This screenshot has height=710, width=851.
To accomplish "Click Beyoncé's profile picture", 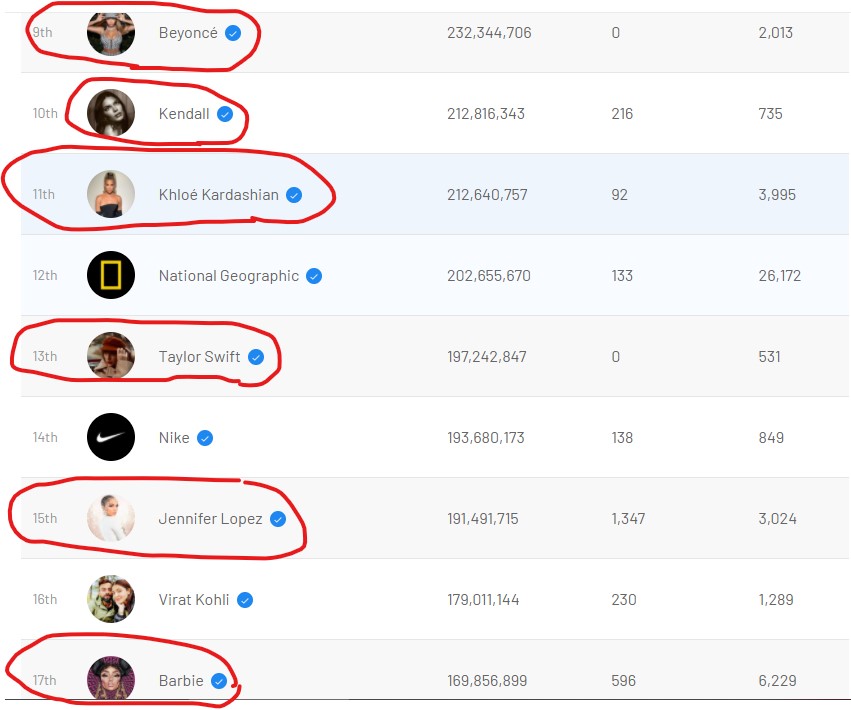I will click(110, 33).
